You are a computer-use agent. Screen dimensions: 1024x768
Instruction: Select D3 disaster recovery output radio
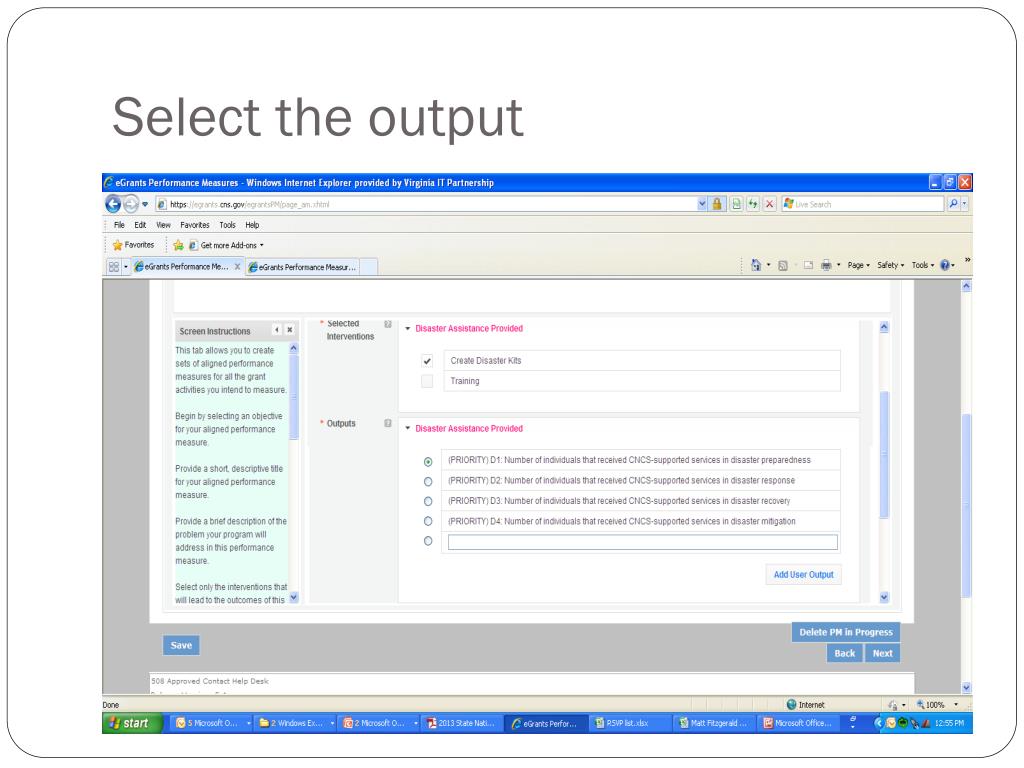point(428,502)
